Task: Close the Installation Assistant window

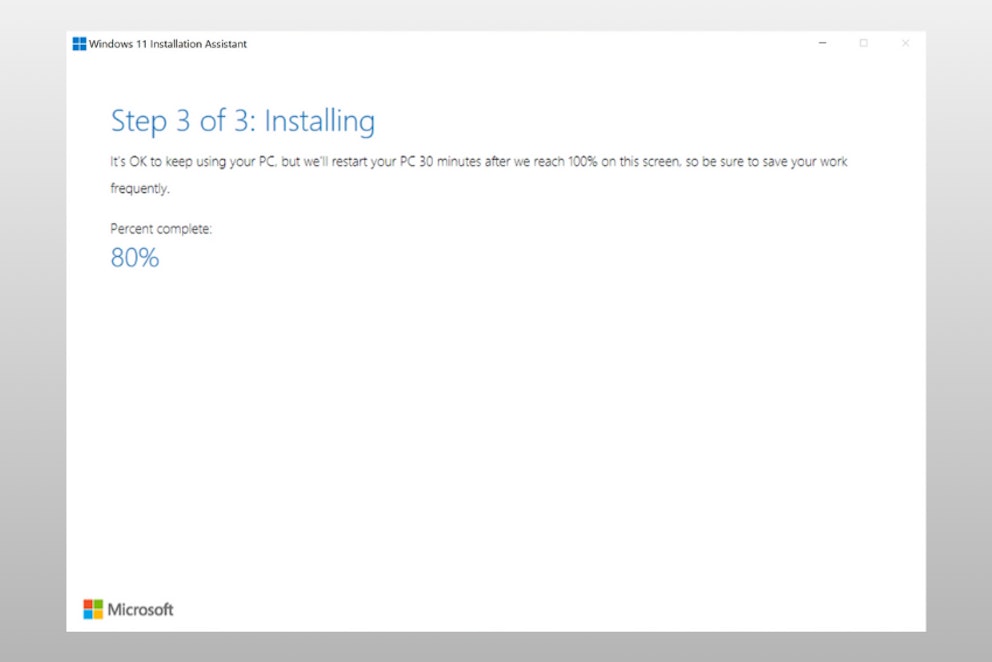Action: pos(906,44)
